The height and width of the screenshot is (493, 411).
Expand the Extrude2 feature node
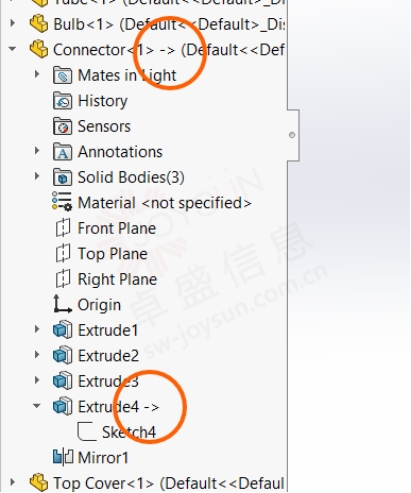37,355
